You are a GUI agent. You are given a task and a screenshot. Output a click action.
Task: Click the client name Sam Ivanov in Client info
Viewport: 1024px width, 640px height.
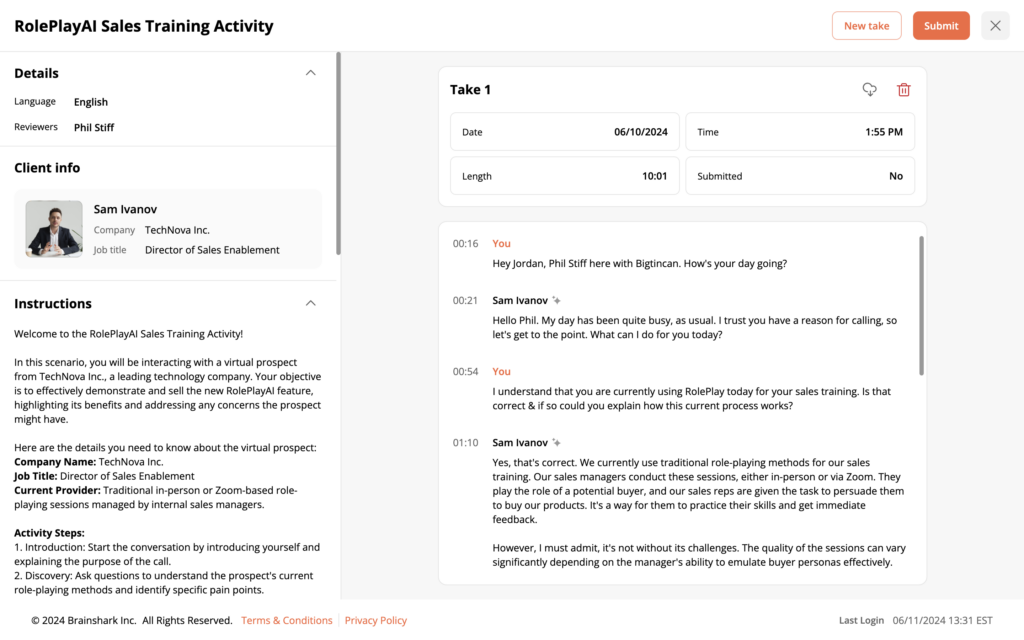point(125,209)
